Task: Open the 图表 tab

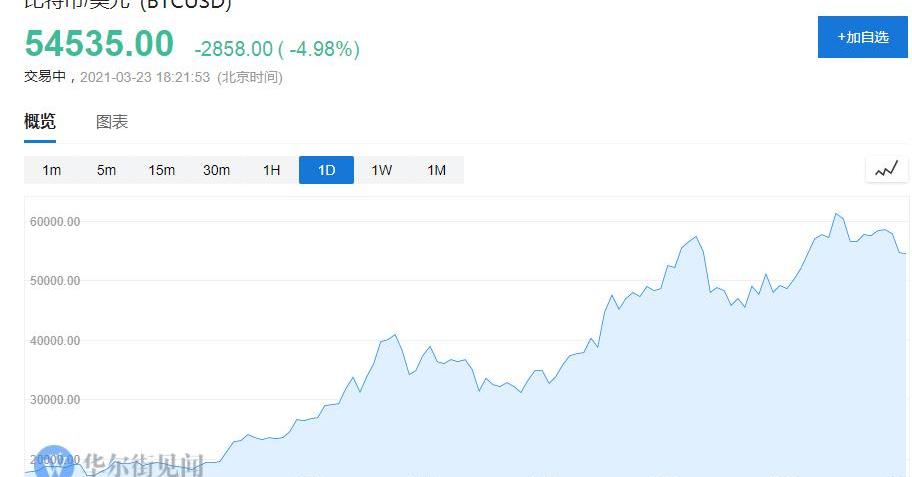Action: [112, 122]
